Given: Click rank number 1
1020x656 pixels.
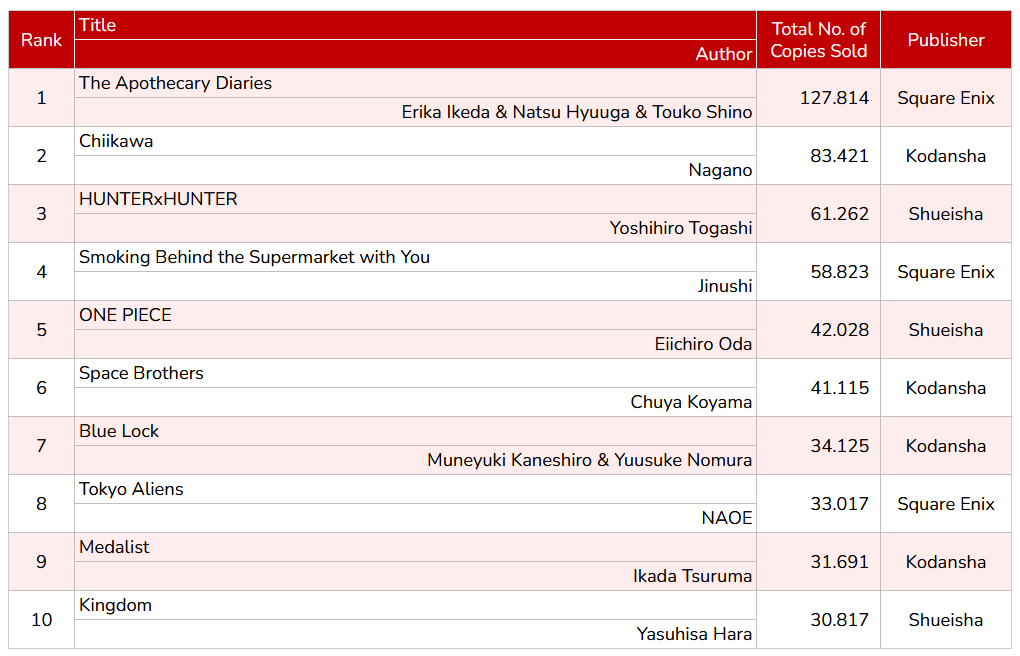Looking at the screenshot, I should (x=42, y=98).
